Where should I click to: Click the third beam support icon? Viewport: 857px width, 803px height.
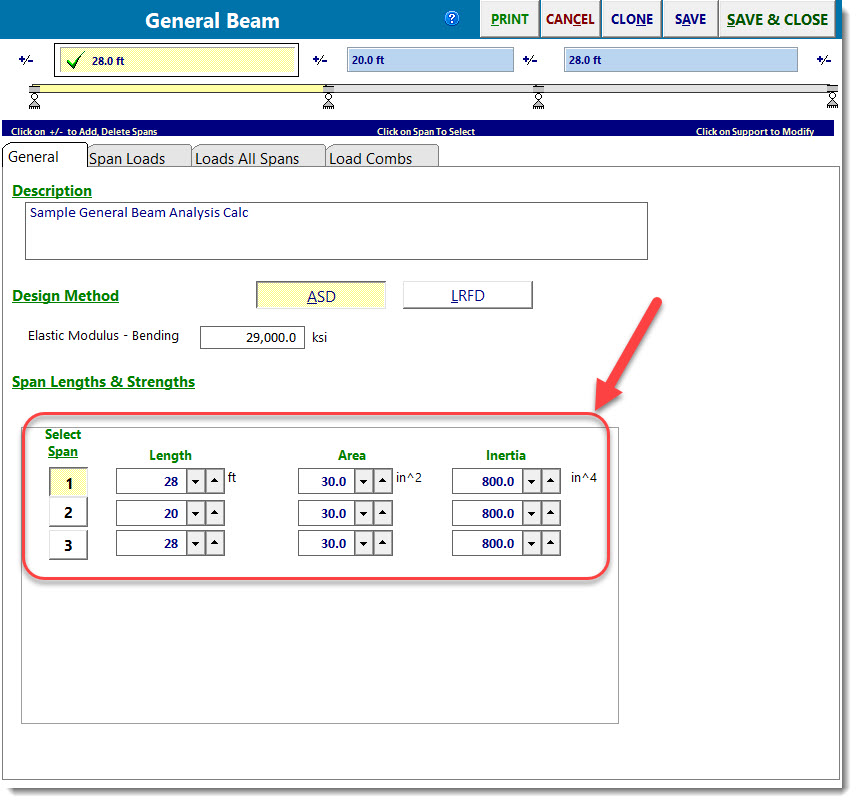pyautogui.click(x=538, y=98)
